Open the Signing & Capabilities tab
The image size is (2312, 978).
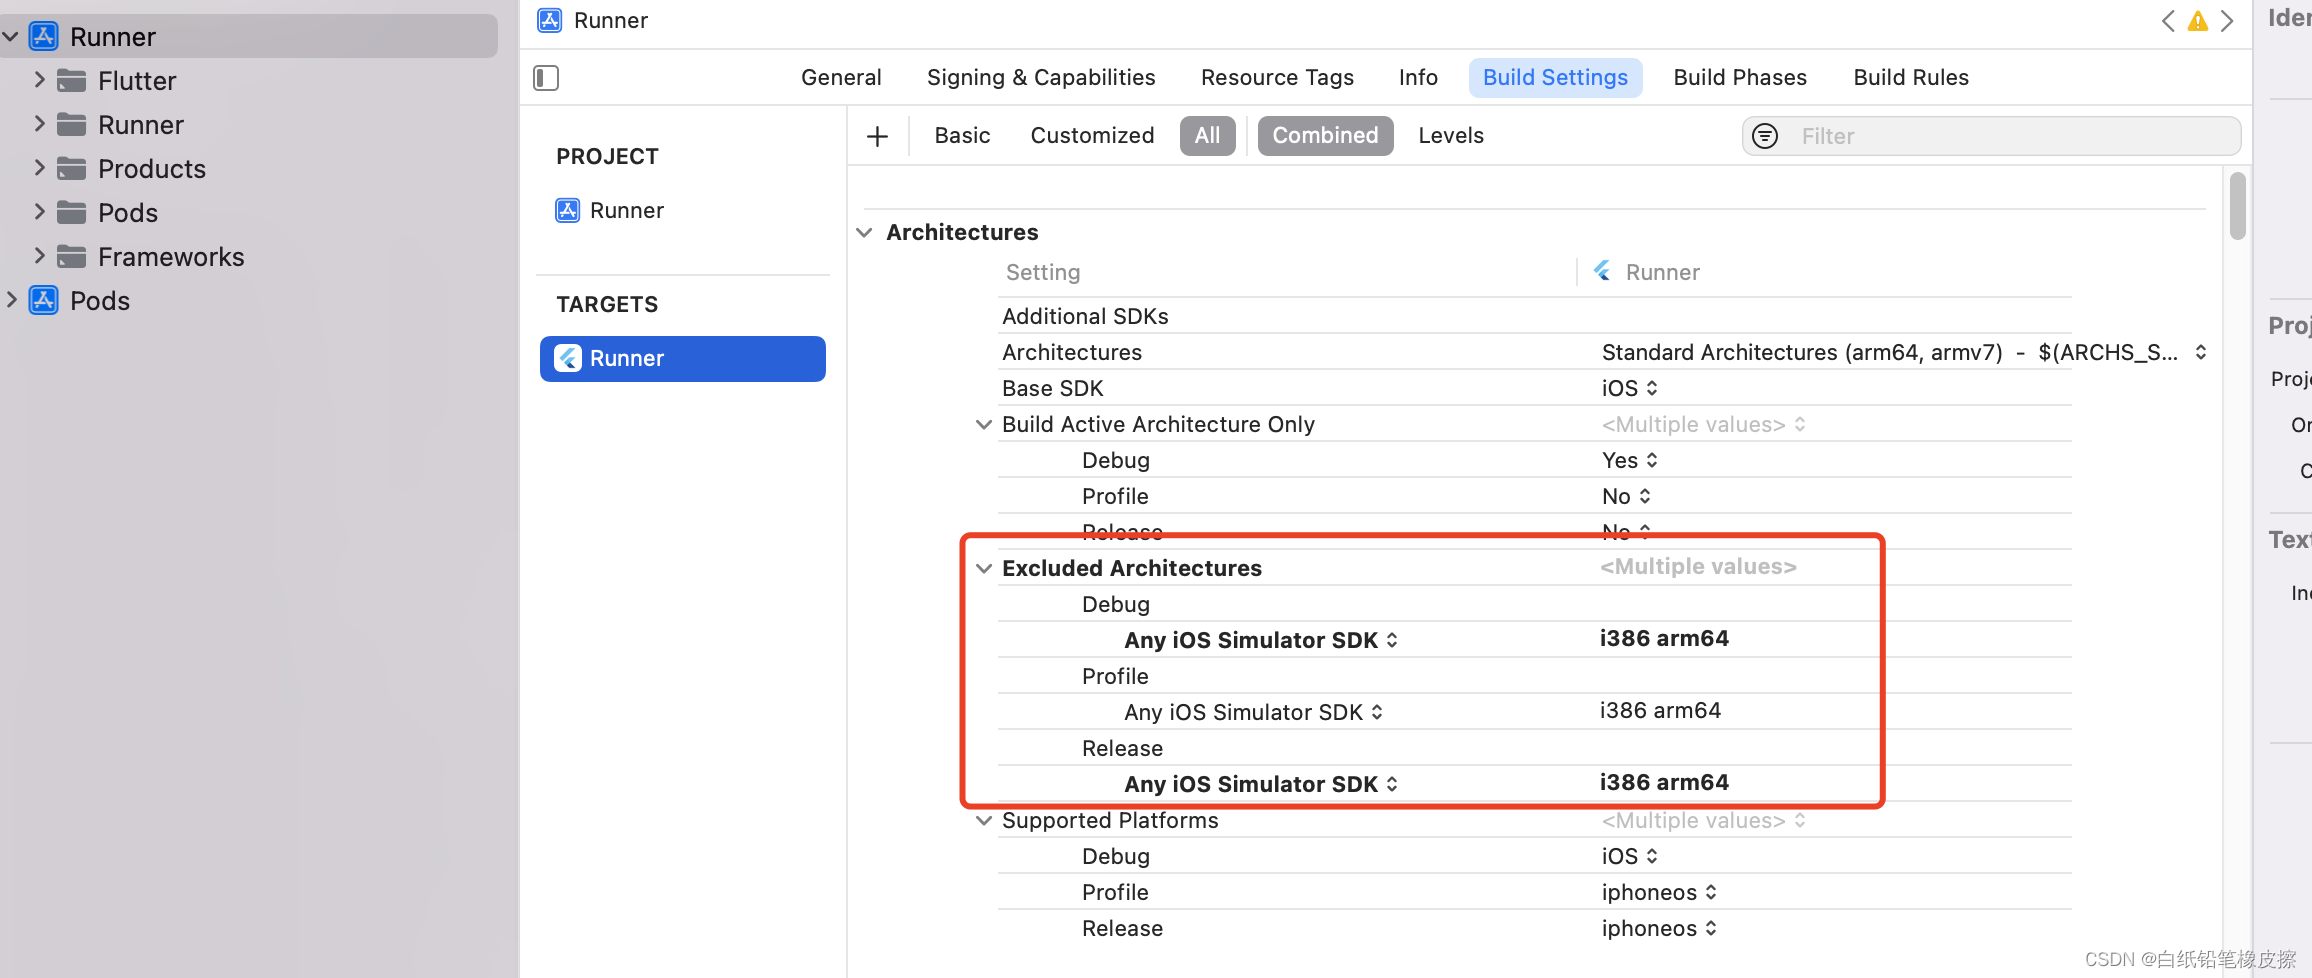click(x=1040, y=77)
